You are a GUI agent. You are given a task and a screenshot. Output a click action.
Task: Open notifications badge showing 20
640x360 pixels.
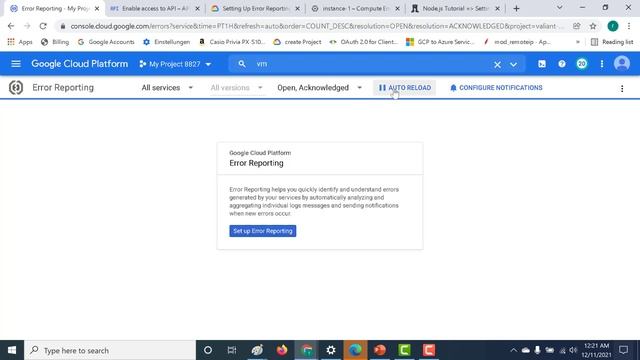point(582,64)
